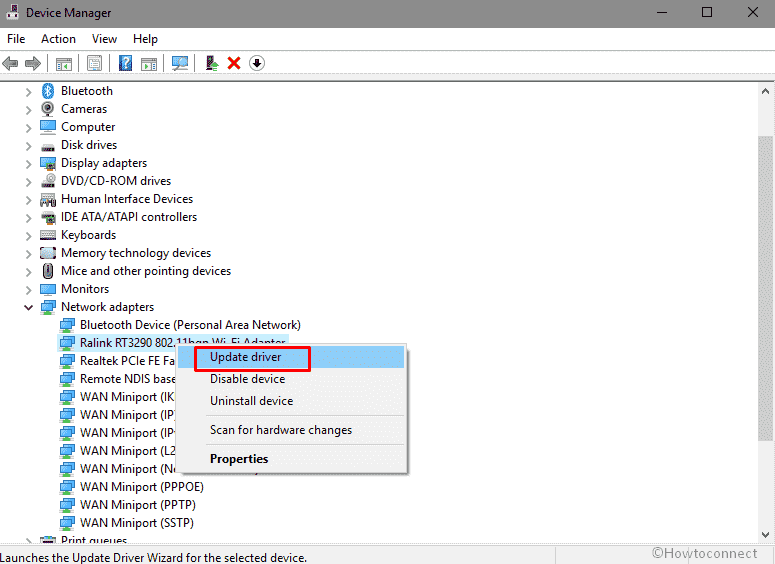This screenshot has width=775, height=564.
Task: Expand Human Interface Devices
Action: point(28,200)
